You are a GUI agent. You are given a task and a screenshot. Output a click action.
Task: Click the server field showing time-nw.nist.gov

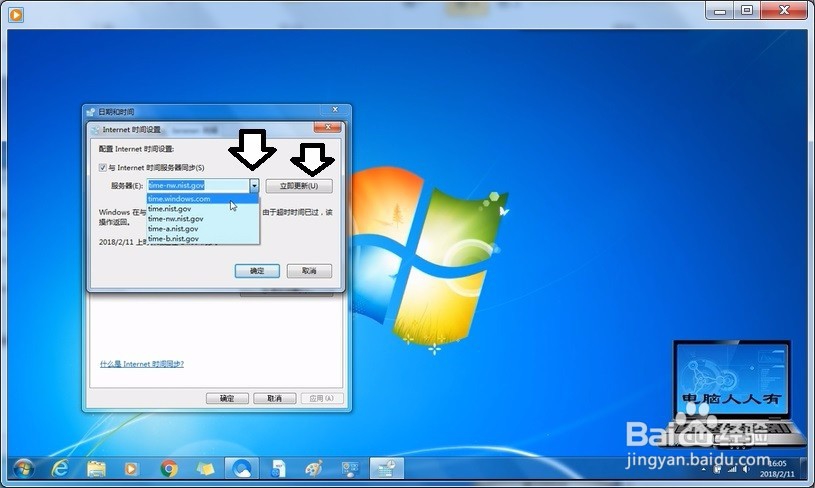pos(198,186)
